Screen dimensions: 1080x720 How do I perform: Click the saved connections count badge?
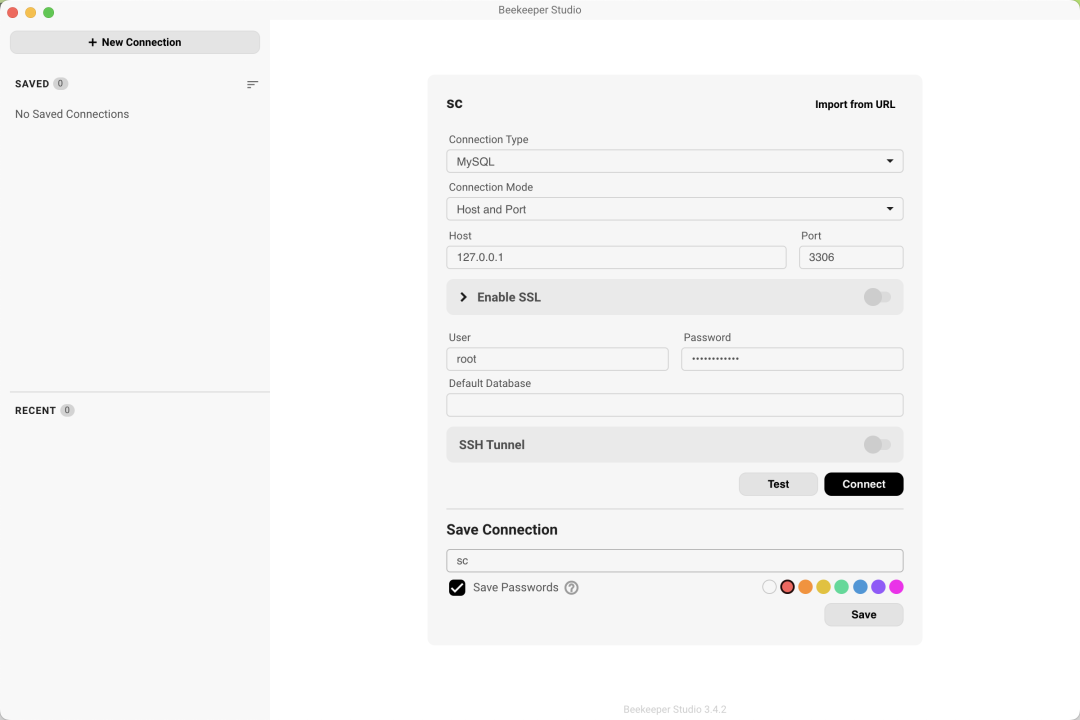61,83
